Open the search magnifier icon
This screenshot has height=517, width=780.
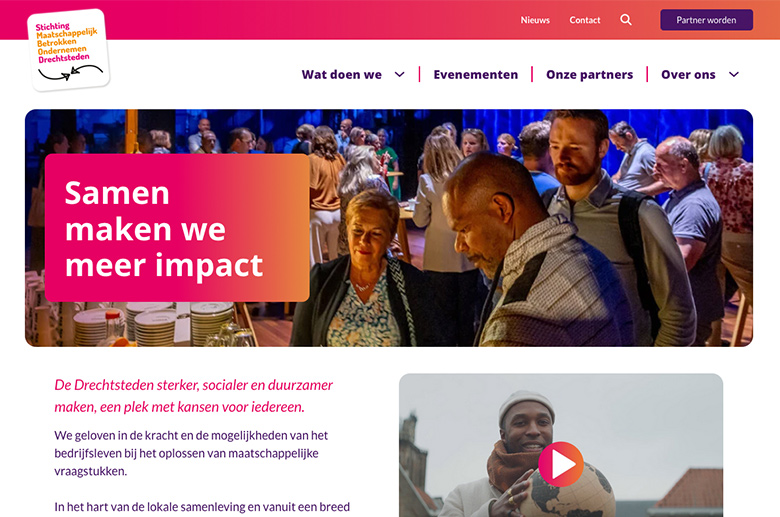coord(626,20)
